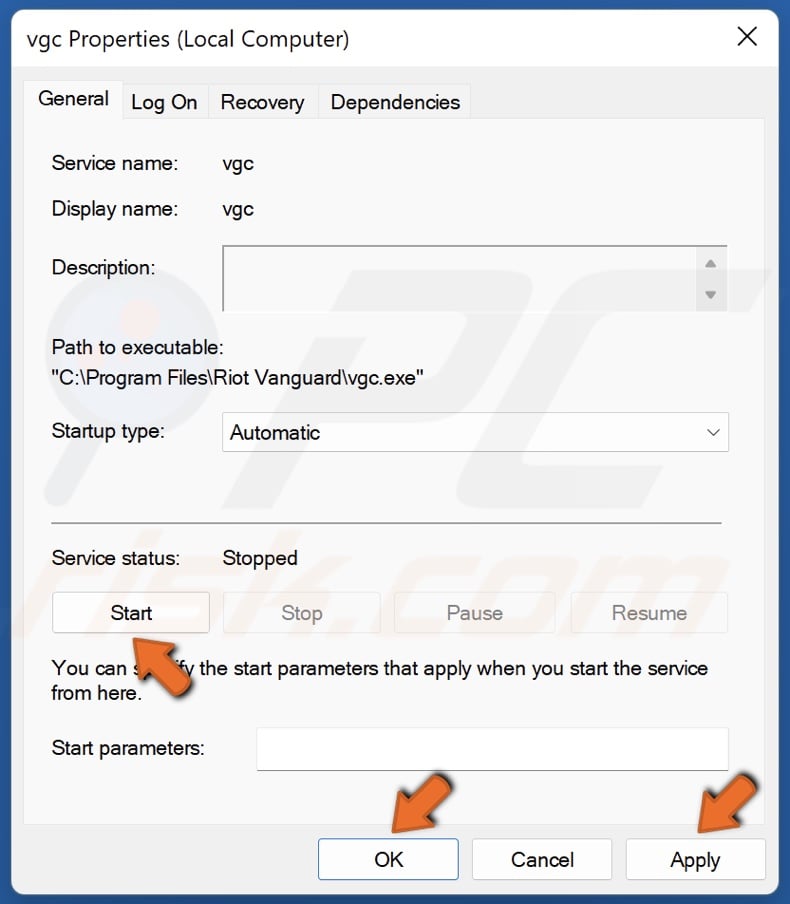Screen dimensions: 790x904
Task: Dismiss the dialog using Cancel
Action: pos(542,859)
